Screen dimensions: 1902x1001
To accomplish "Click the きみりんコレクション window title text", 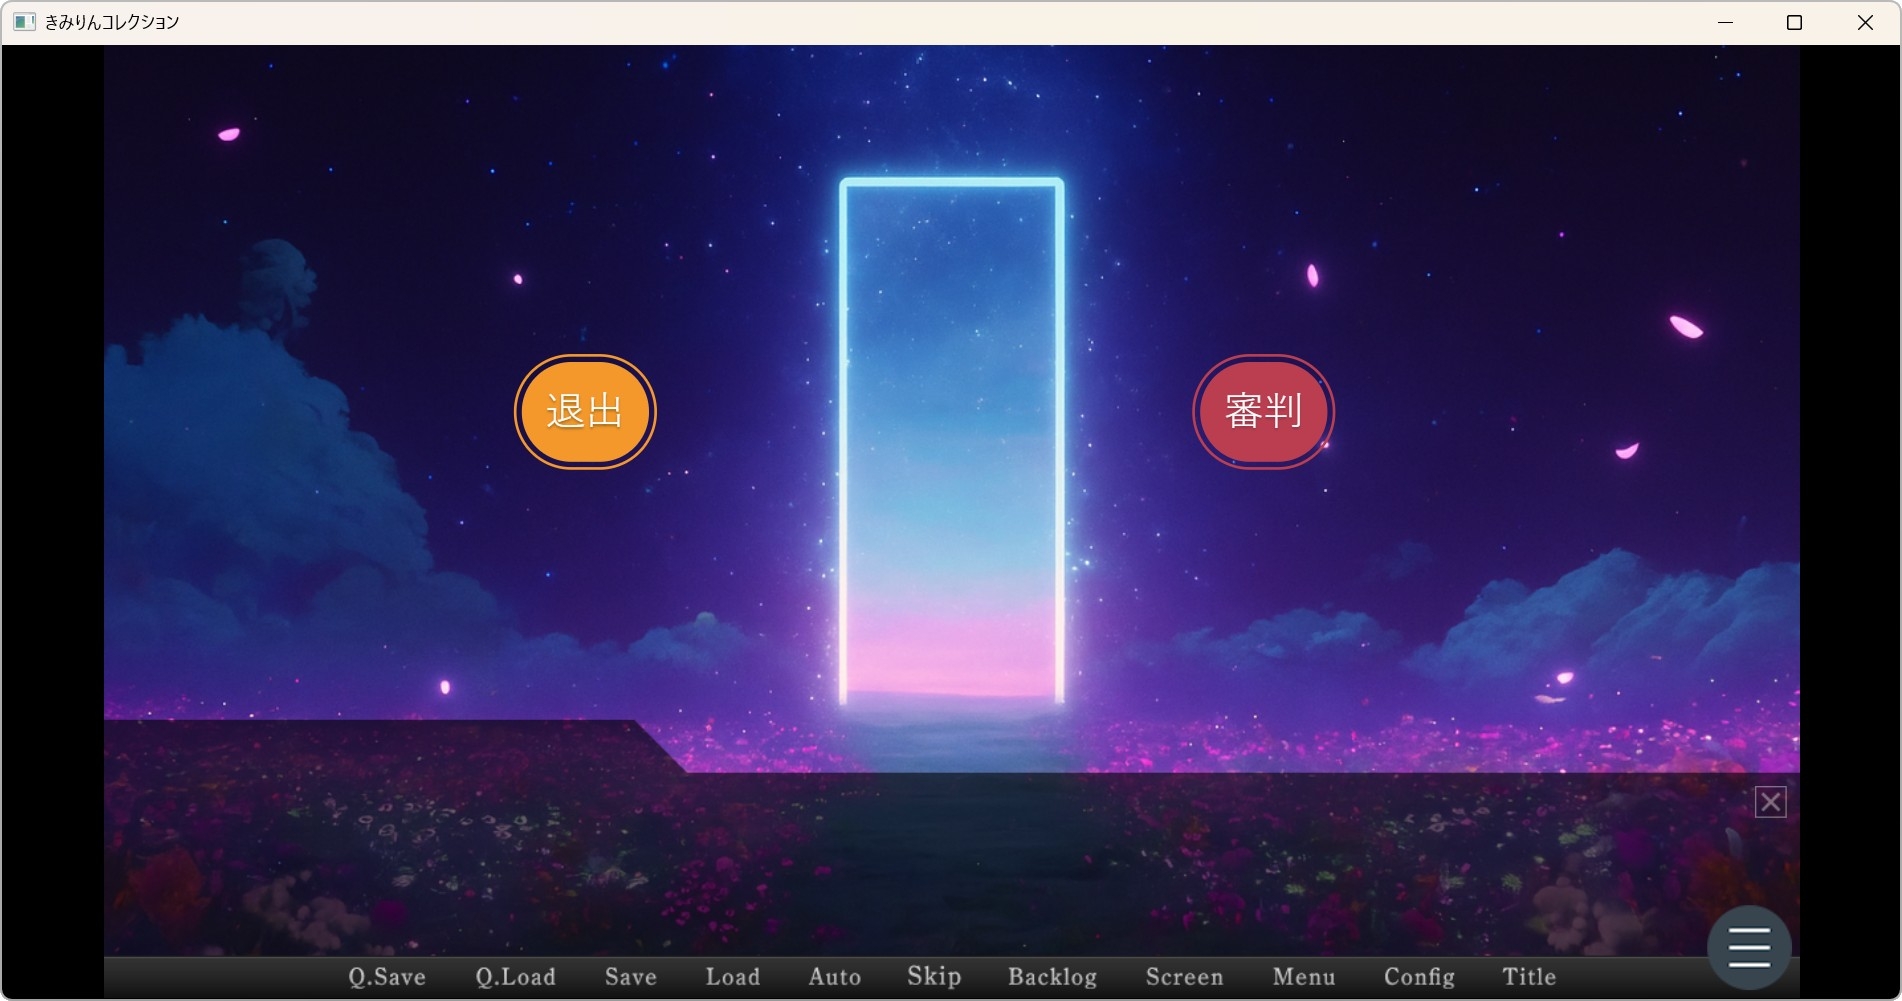I will (112, 22).
